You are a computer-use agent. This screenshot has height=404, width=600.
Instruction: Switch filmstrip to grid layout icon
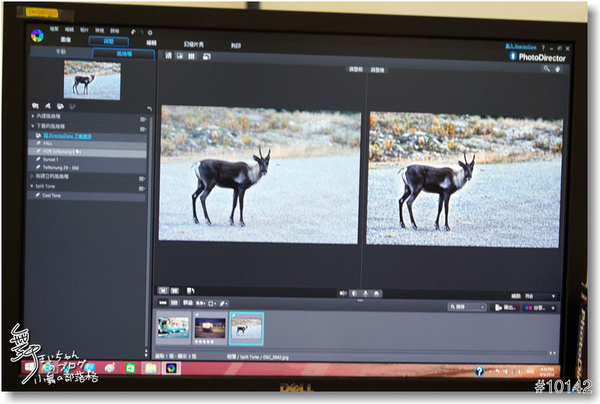(174, 303)
